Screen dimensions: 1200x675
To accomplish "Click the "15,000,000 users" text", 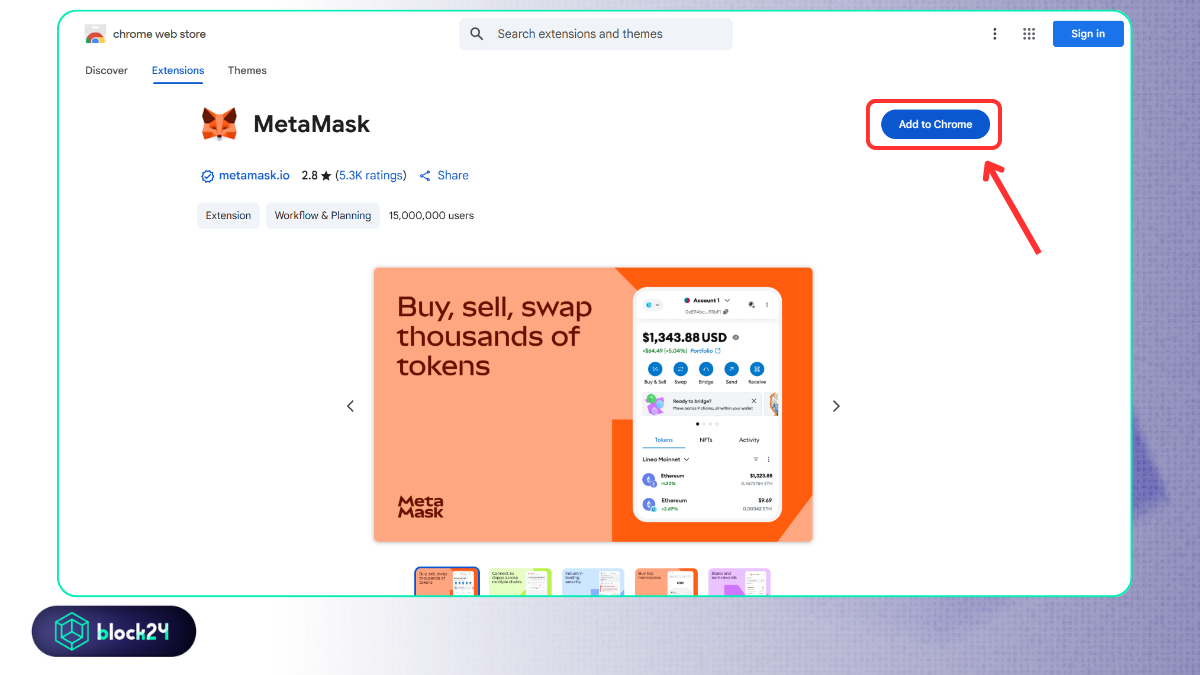I will point(431,215).
